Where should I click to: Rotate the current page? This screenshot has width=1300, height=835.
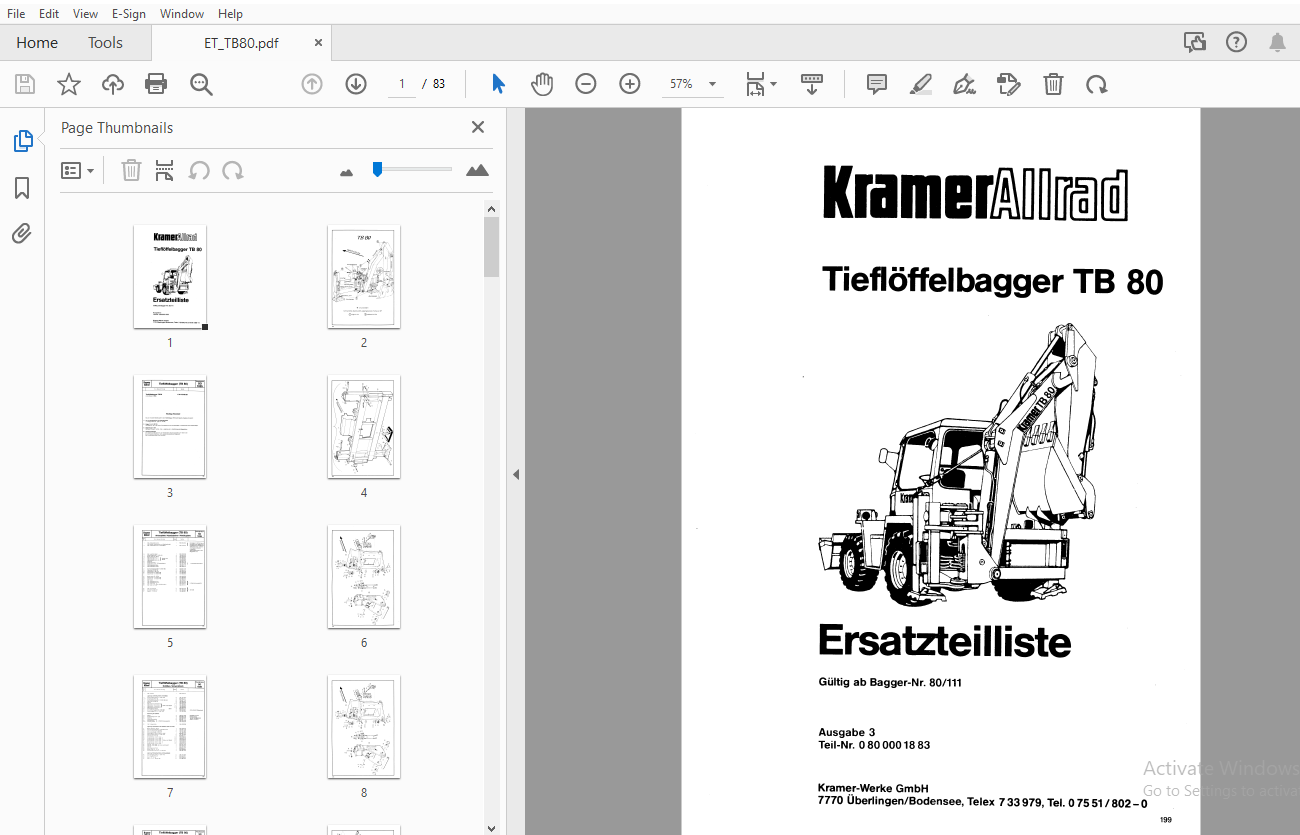tap(1097, 84)
